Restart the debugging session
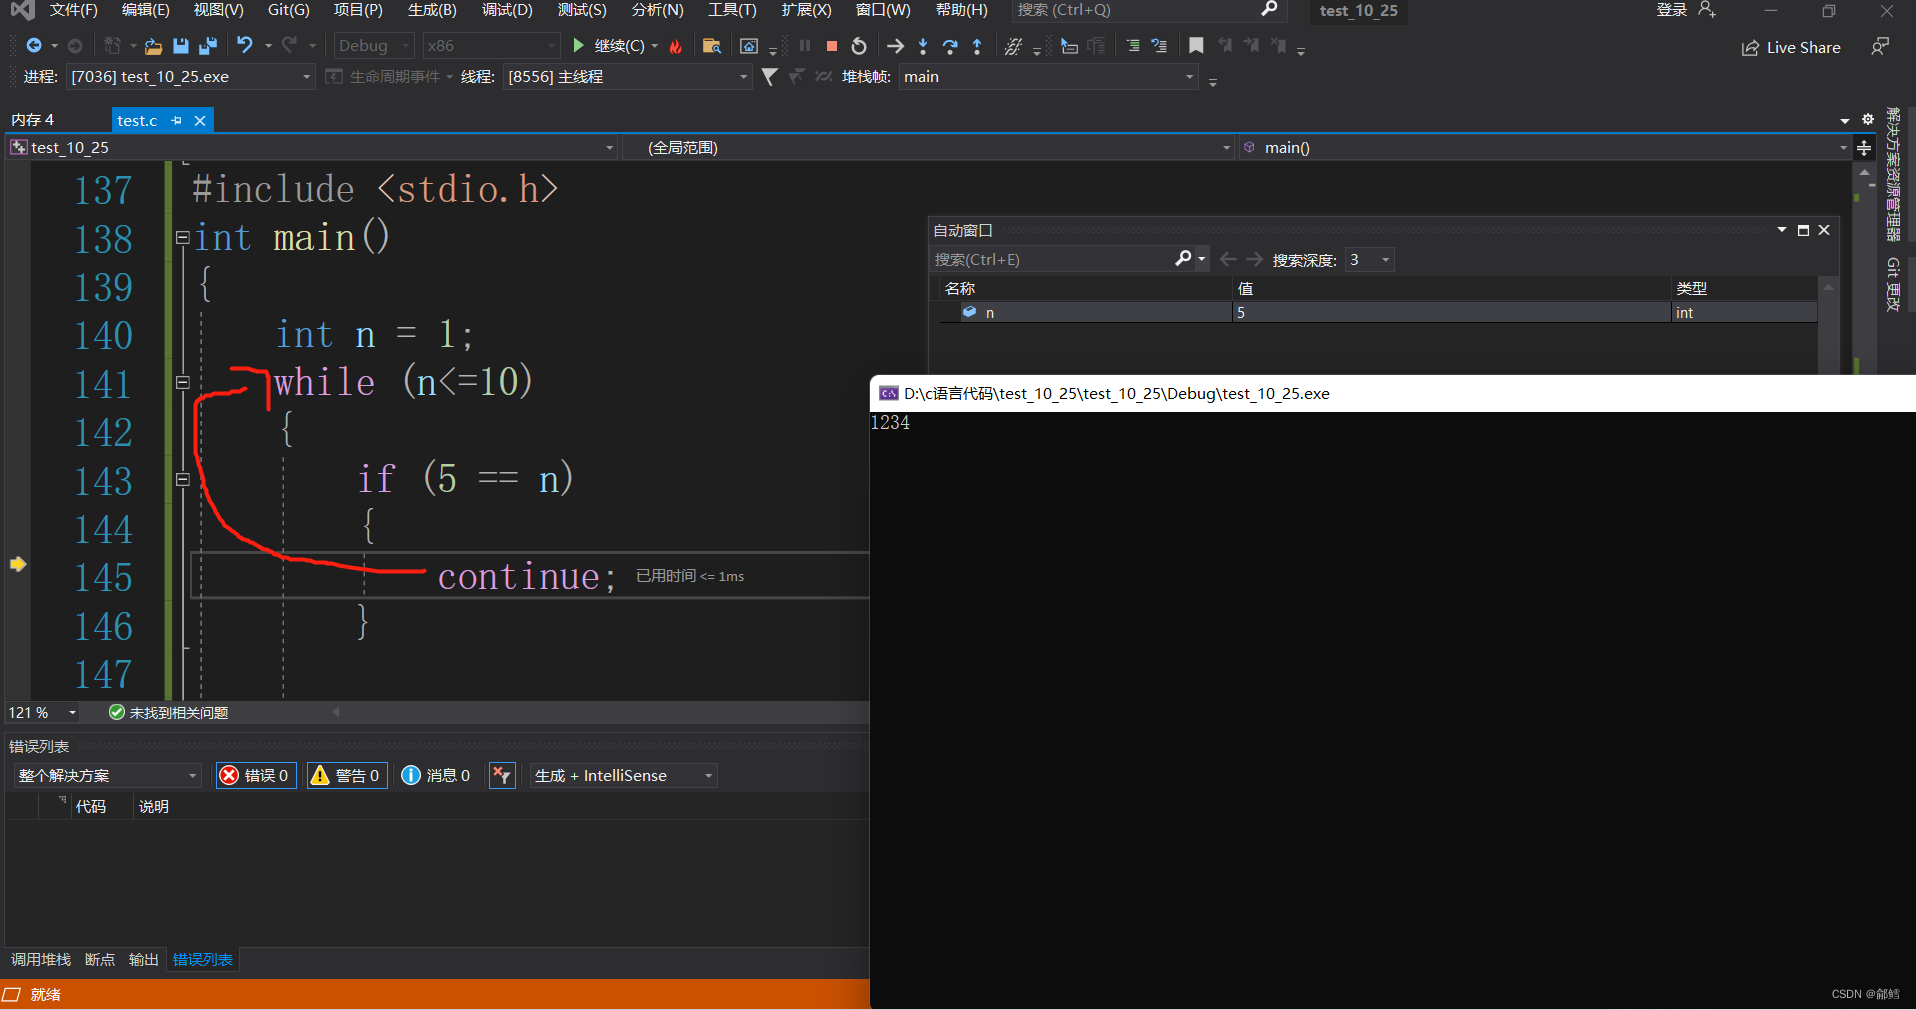1916x1010 pixels. [859, 46]
